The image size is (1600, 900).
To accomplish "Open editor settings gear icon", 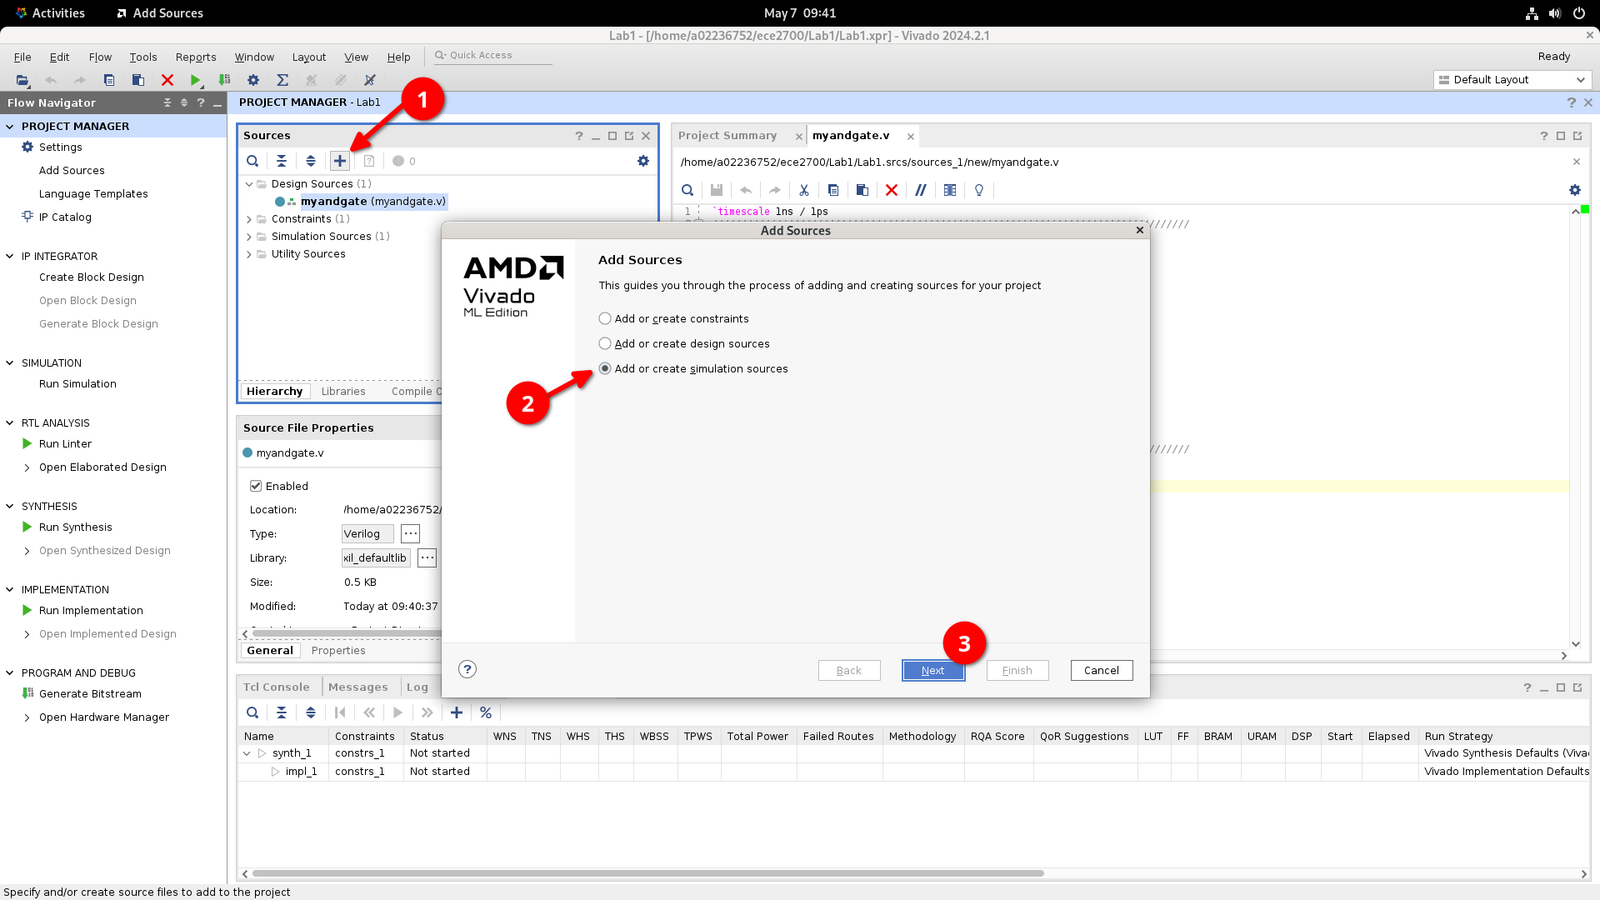I will 1575,190.
